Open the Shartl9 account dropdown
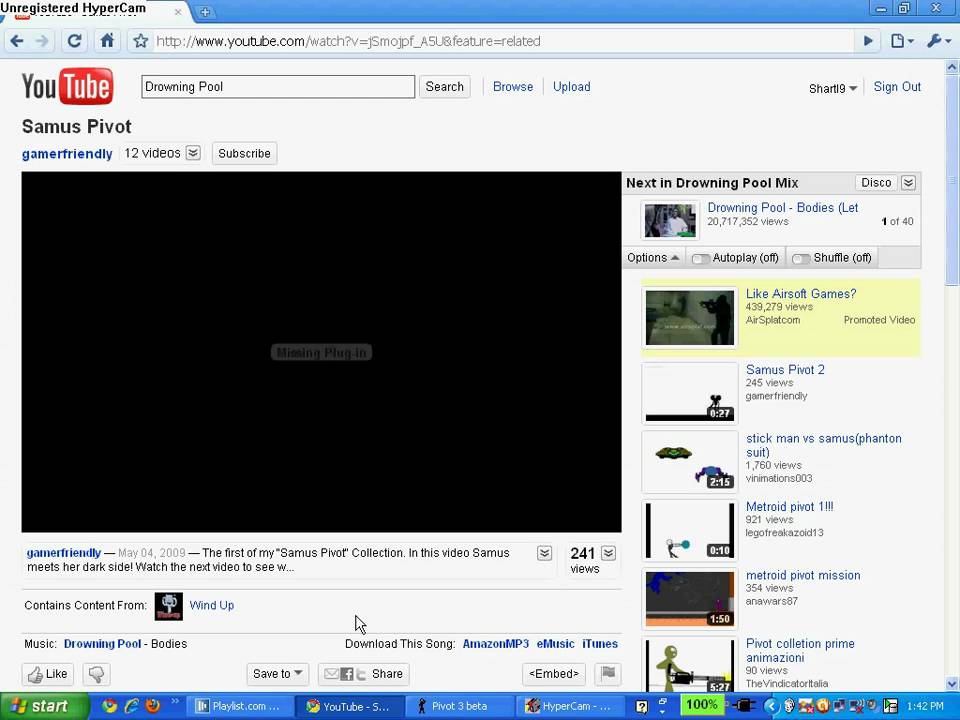This screenshot has width=960, height=720. click(x=833, y=88)
